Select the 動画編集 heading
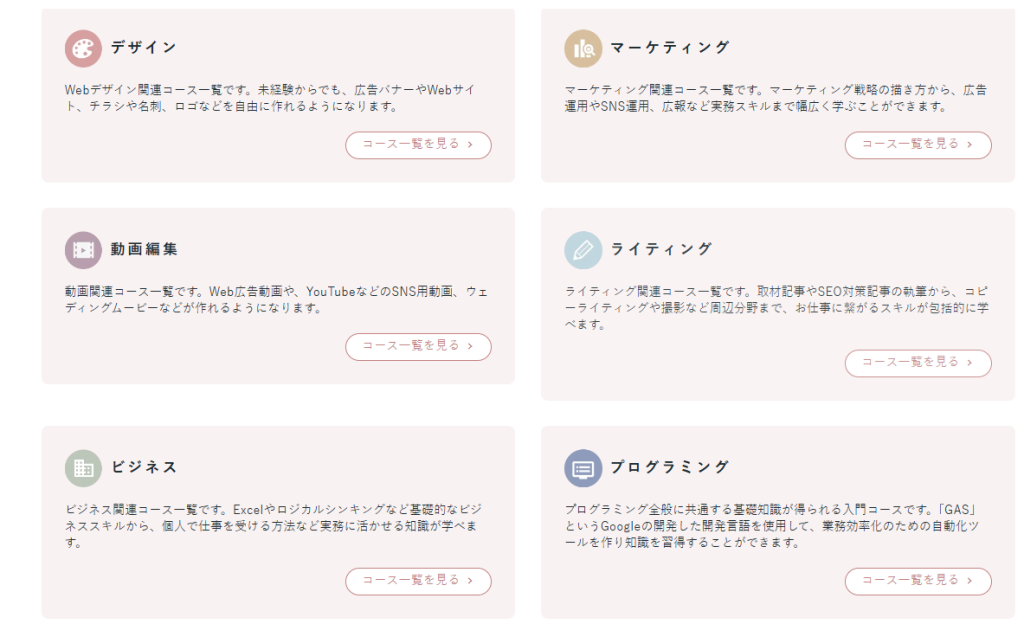The height and width of the screenshot is (624, 1024). tap(146, 249)
